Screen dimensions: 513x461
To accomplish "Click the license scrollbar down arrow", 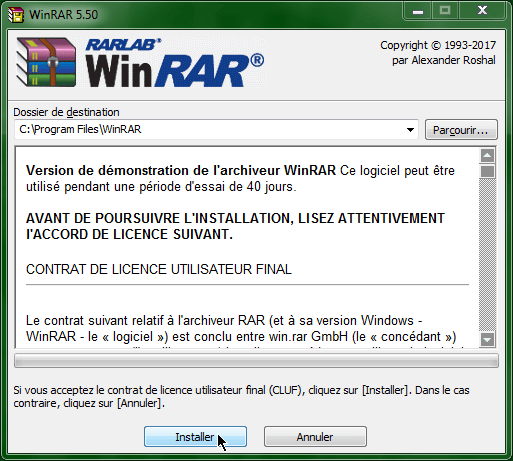I will [x=487, y=340].
